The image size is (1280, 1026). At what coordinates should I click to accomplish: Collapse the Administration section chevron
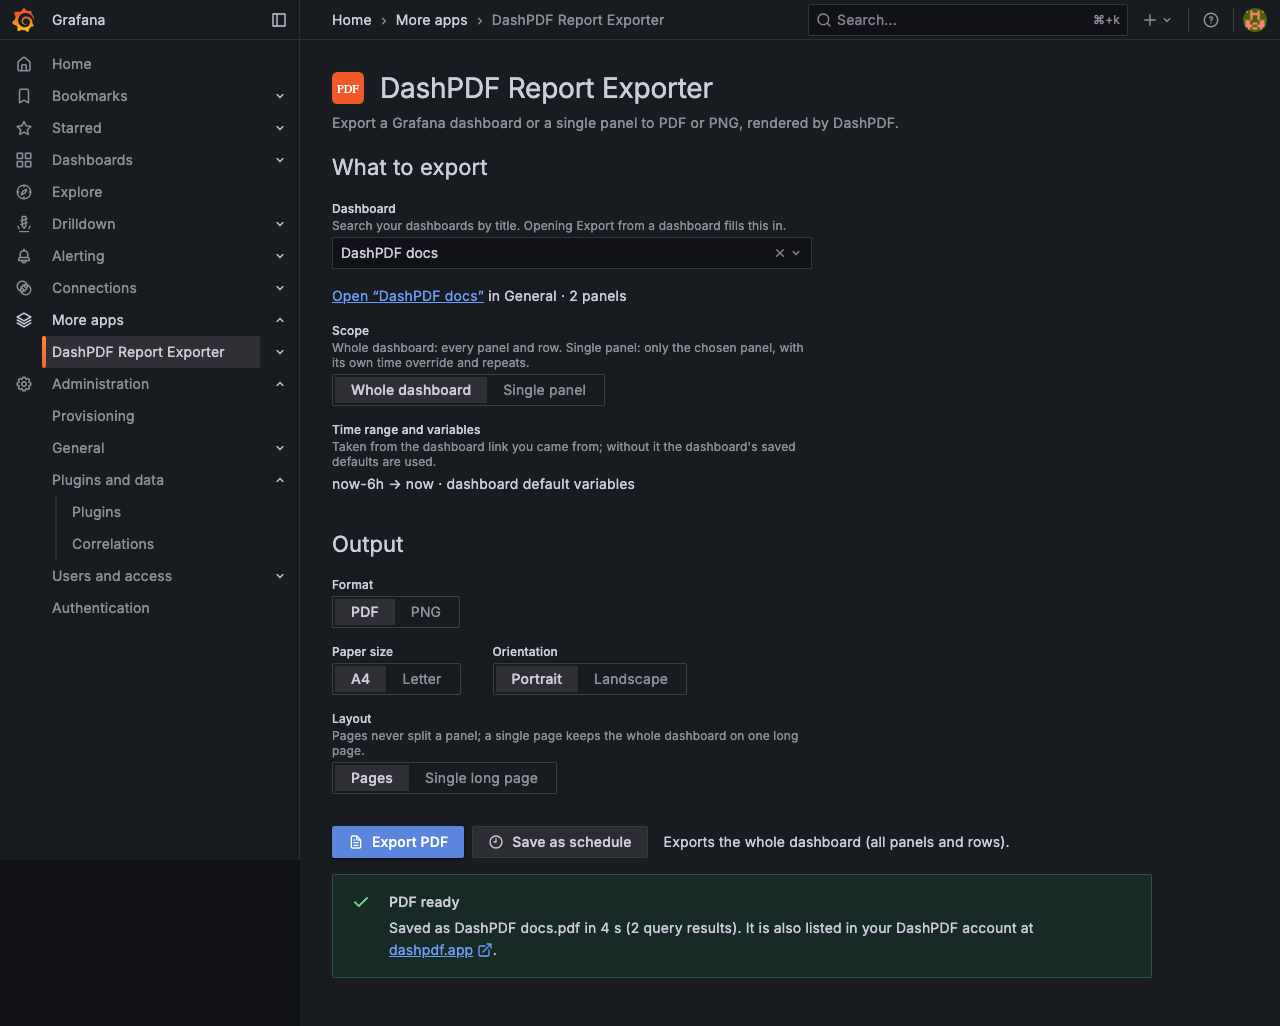click(280, 384)
